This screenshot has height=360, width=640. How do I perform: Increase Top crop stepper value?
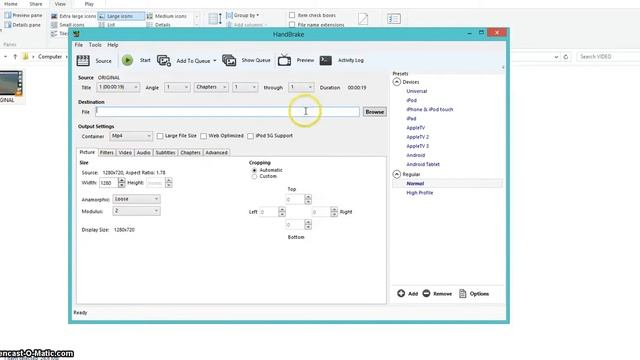click(308, 197)
